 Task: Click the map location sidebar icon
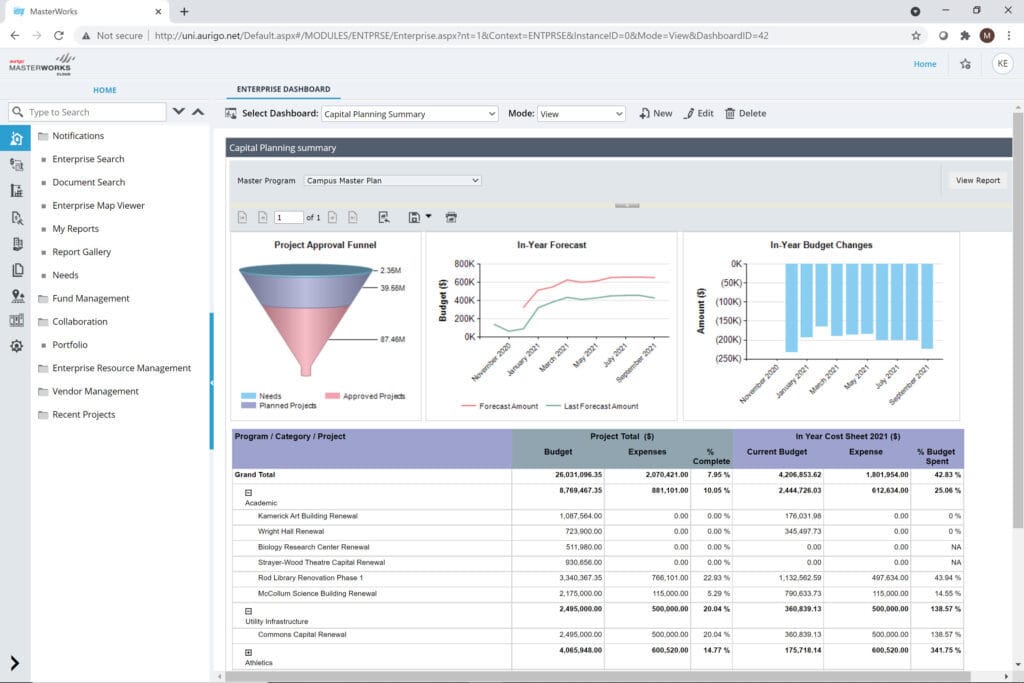click(x=16, y=295)
